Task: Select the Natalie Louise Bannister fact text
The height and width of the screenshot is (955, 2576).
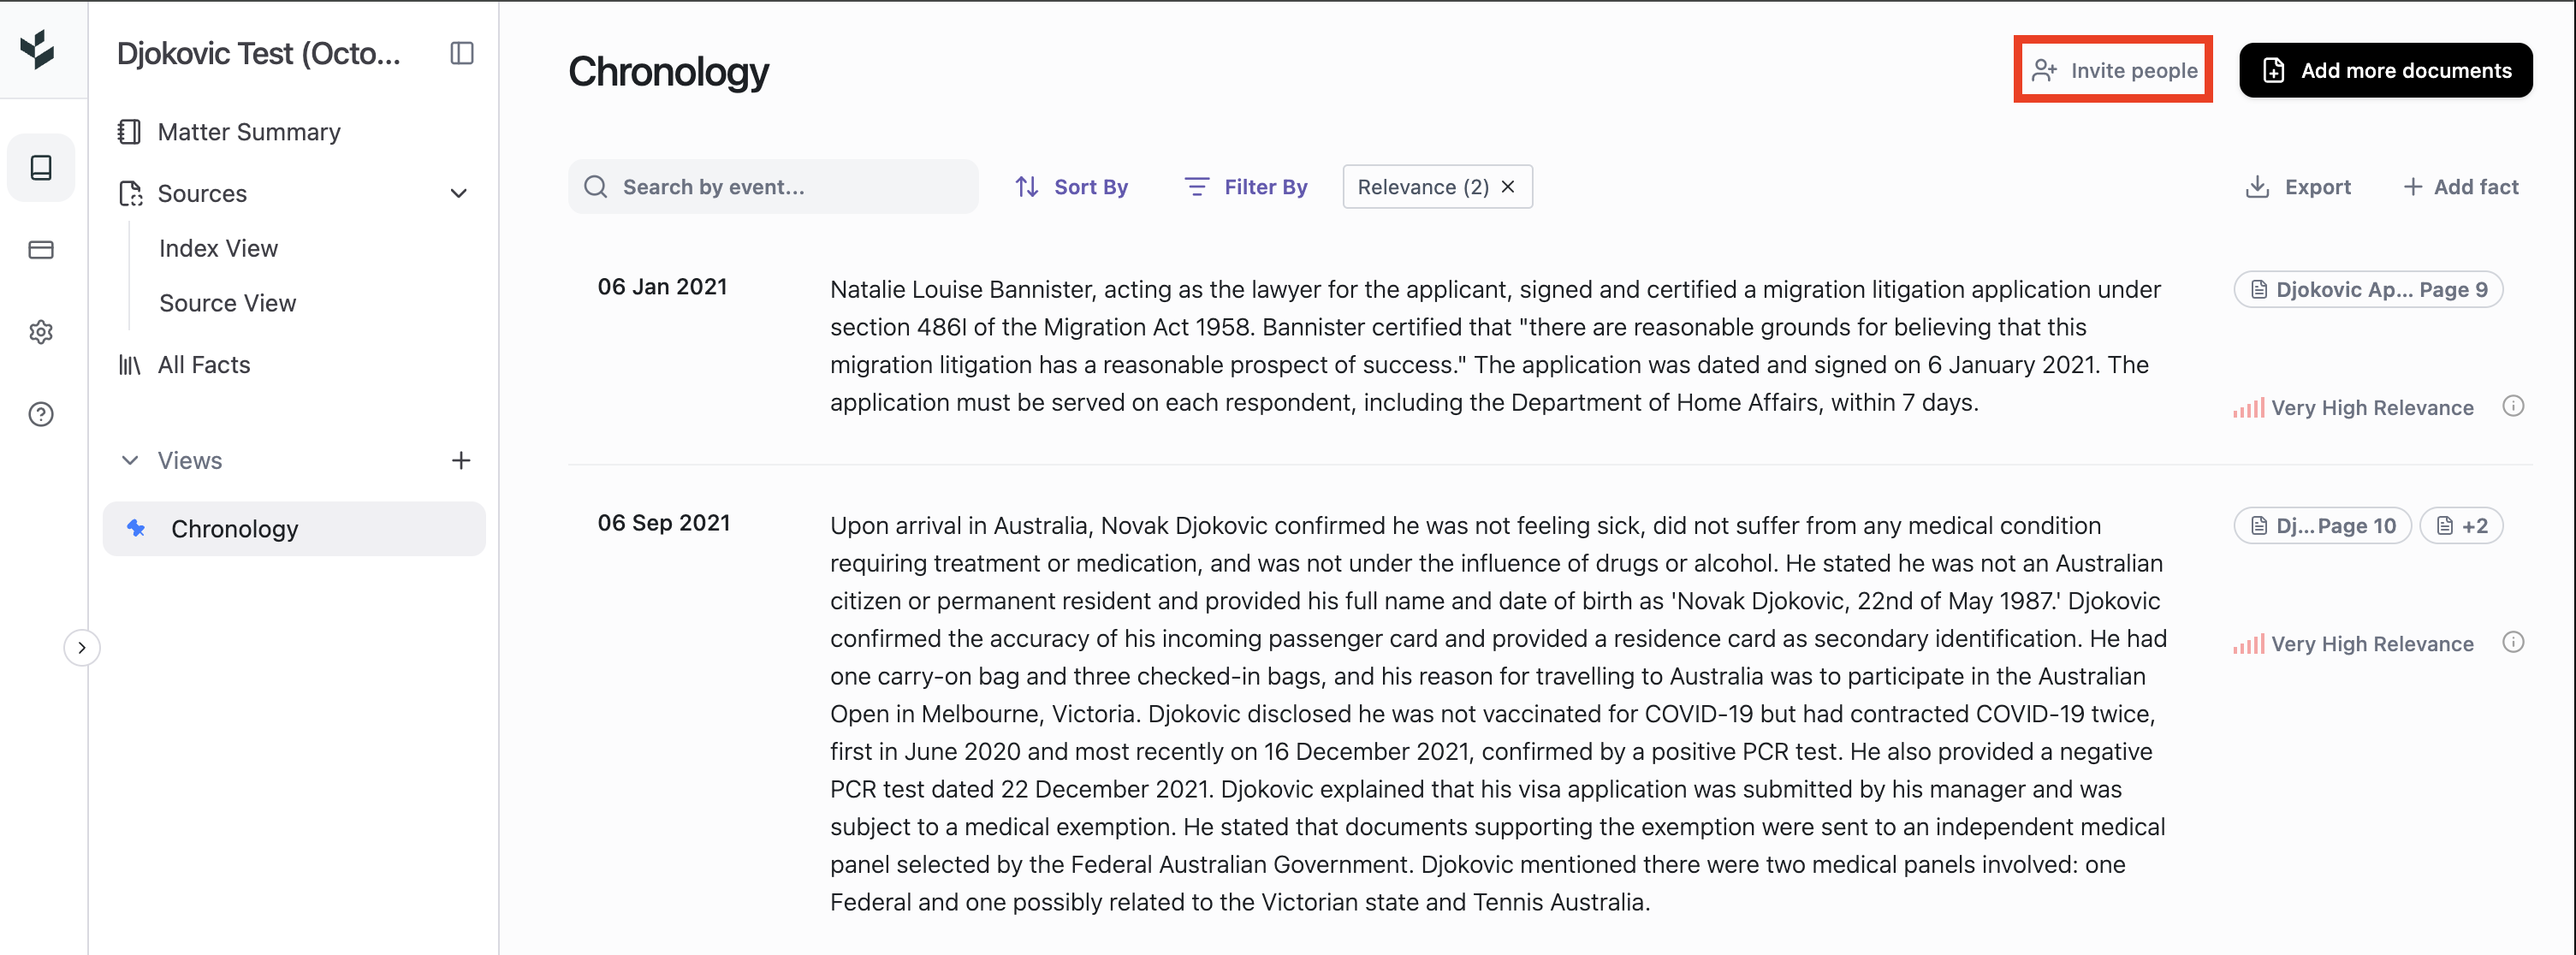Action: (1496, 346)
